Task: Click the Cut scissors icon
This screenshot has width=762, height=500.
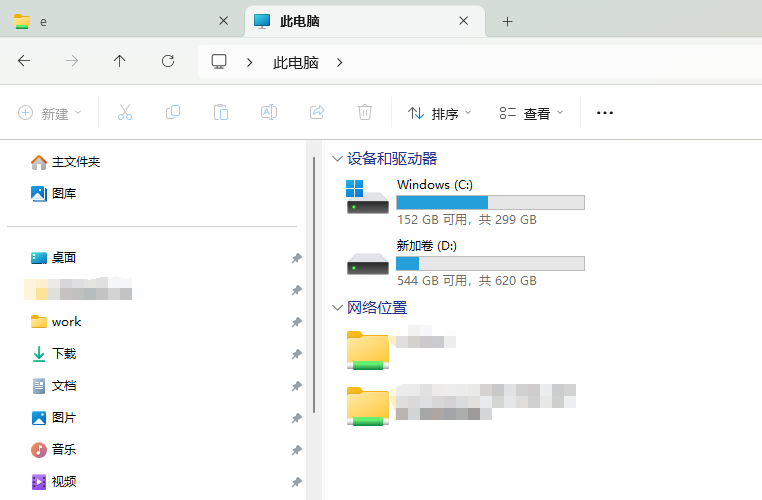Action: 125,112
